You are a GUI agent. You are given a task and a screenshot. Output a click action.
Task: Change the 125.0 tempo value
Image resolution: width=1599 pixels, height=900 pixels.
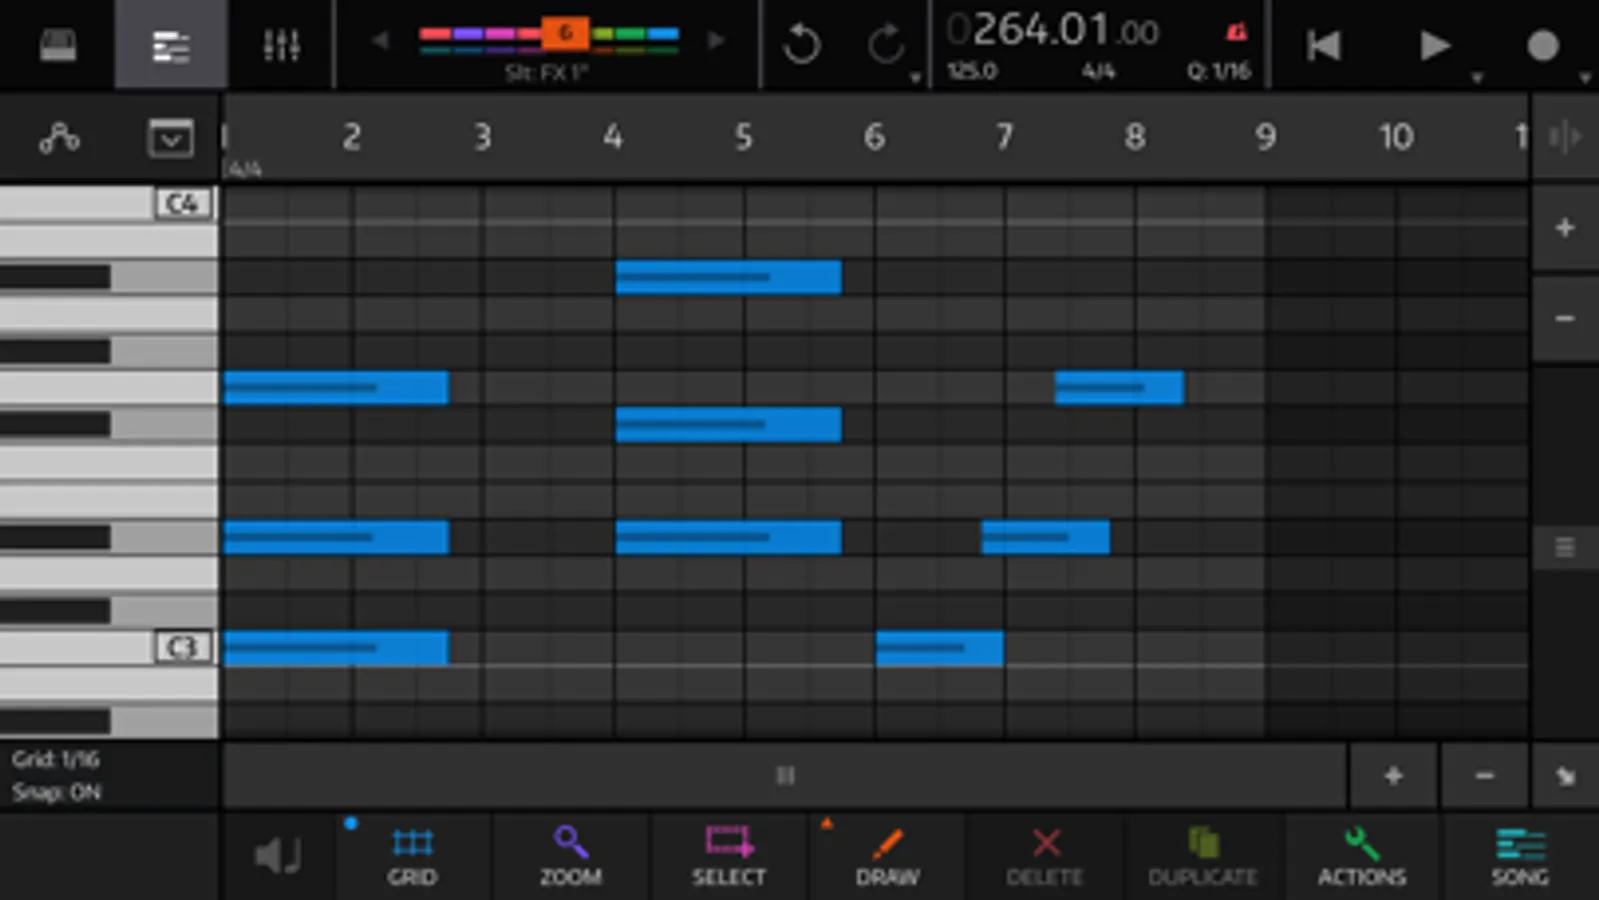tap(972, 71)
